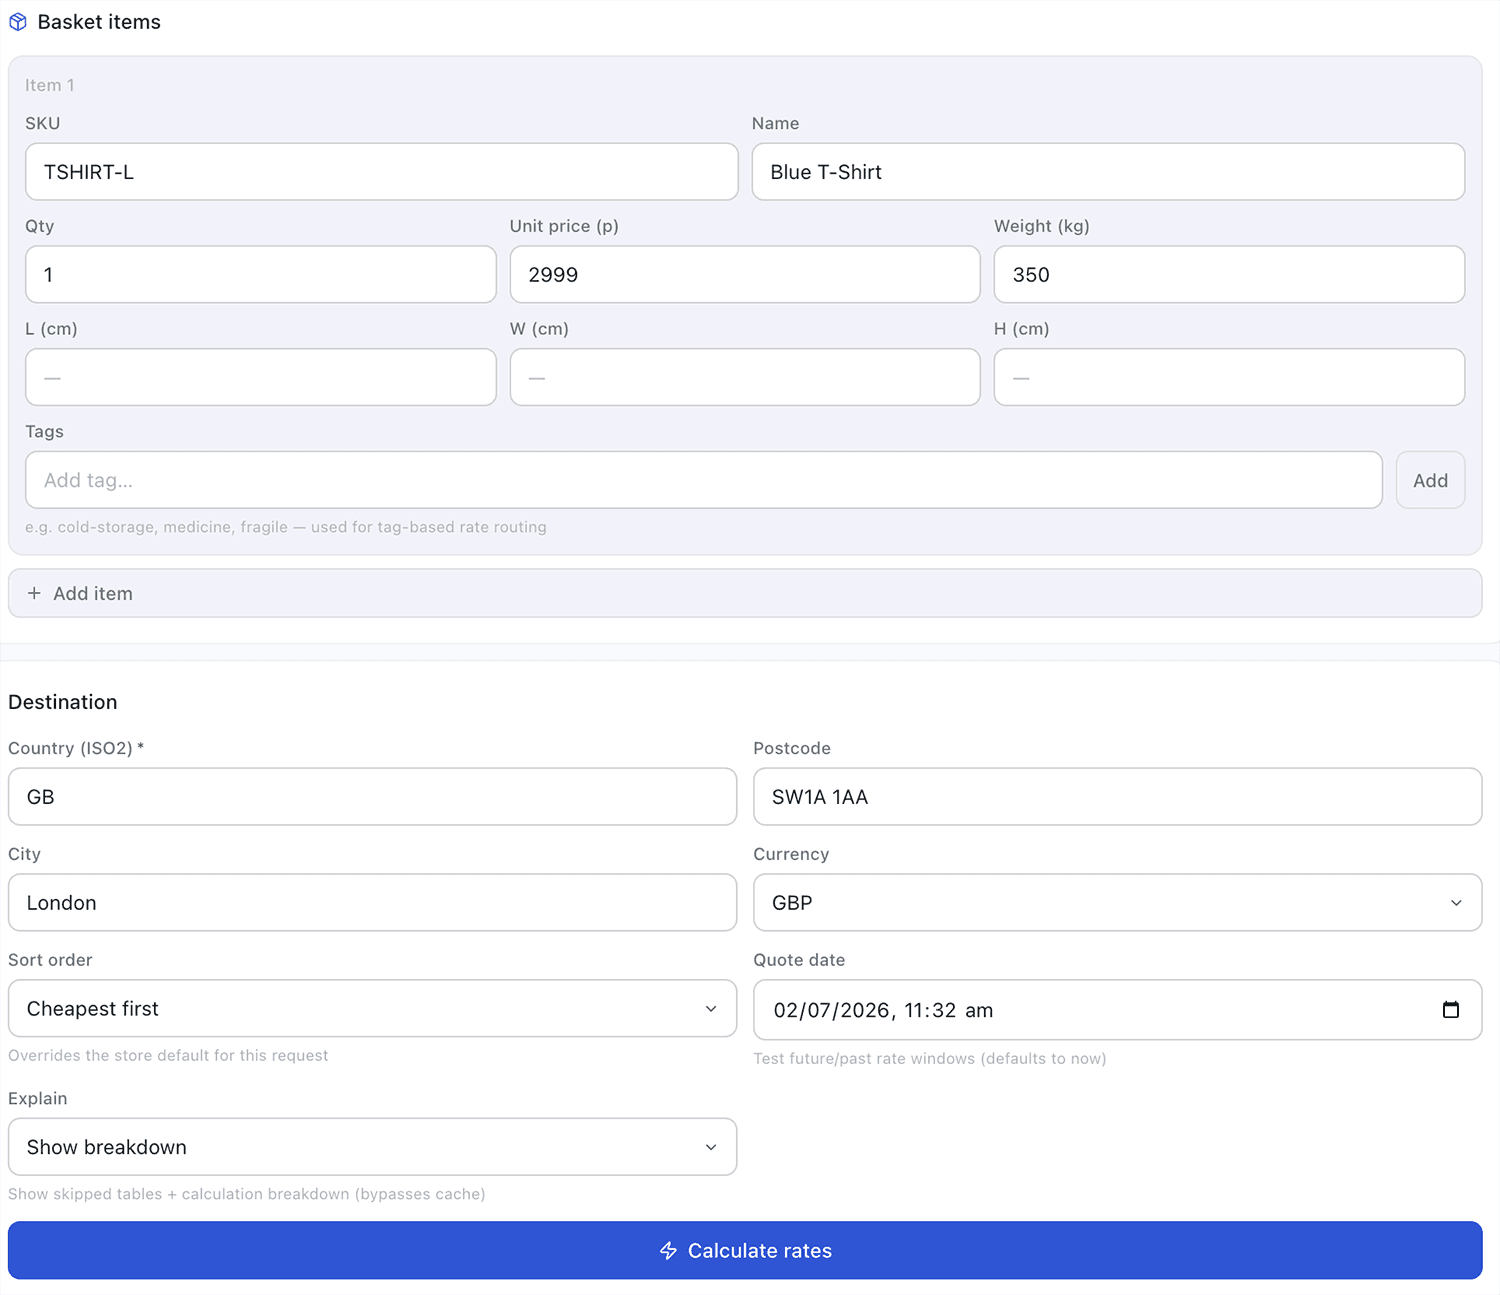Click the Postcode field showing SW1A 1AA
This screenshot has width=1500, height=1295.
click(1117, 797)
